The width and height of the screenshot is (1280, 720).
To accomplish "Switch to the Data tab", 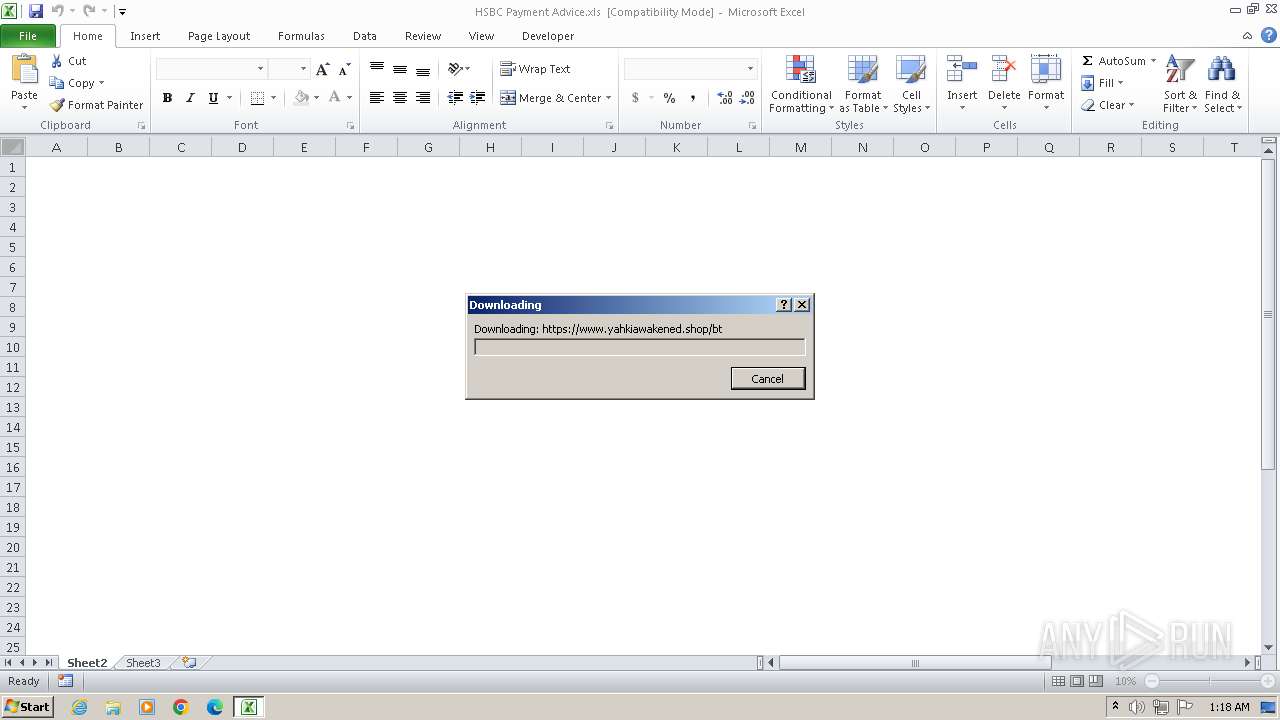I will (x=365, y=36).
